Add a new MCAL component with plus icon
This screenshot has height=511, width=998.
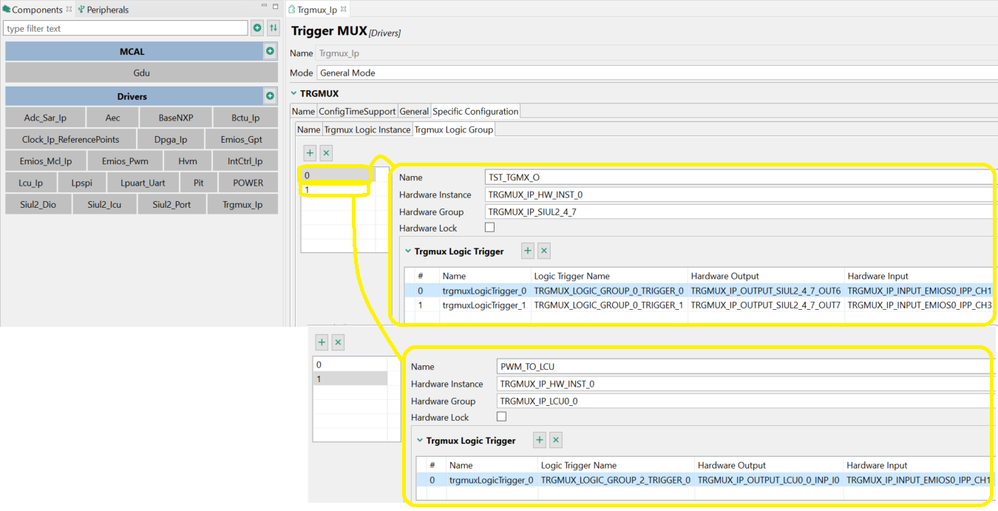click(x=270, y=51)
